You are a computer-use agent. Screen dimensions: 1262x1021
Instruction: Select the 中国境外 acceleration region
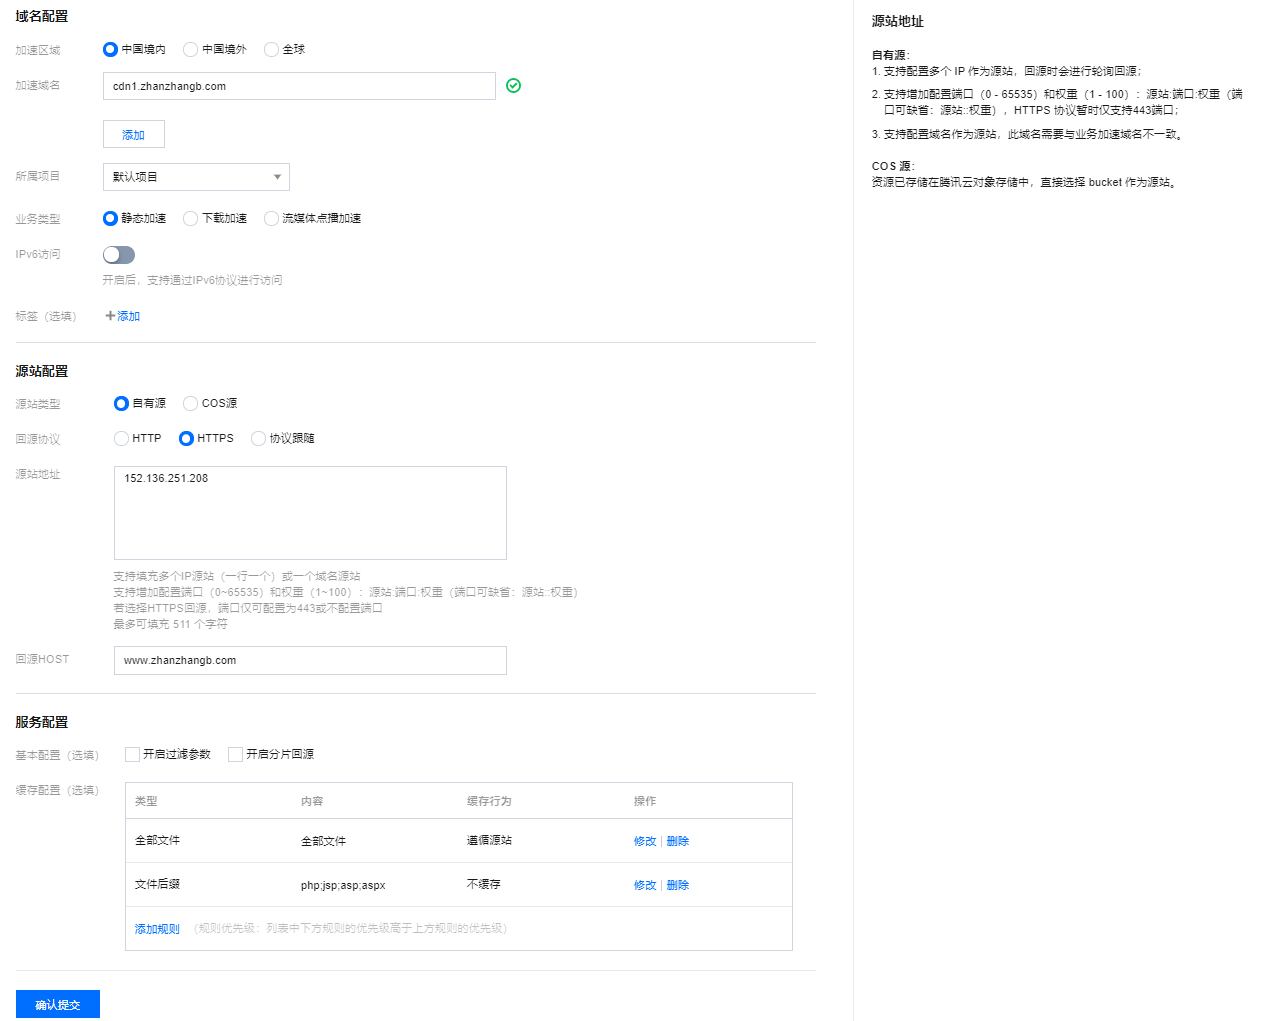pyautogui.click(x=190, y=49)
